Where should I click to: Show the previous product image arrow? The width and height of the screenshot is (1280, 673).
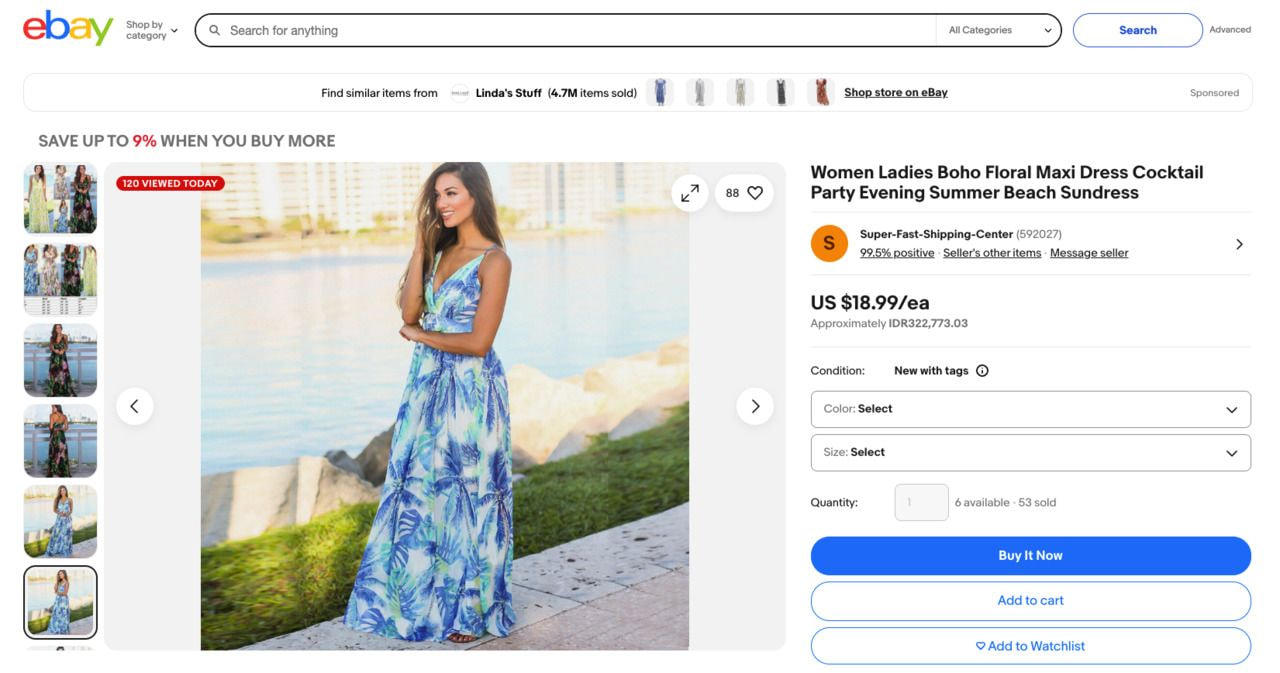135,406
